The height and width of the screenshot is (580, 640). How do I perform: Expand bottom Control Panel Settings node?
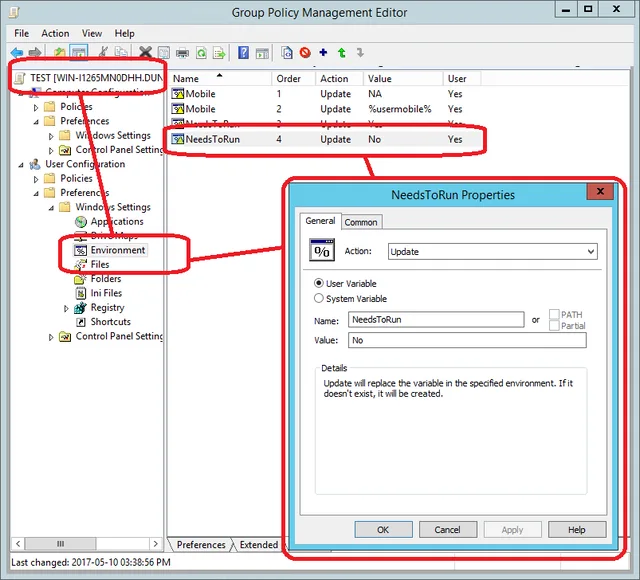51,337
